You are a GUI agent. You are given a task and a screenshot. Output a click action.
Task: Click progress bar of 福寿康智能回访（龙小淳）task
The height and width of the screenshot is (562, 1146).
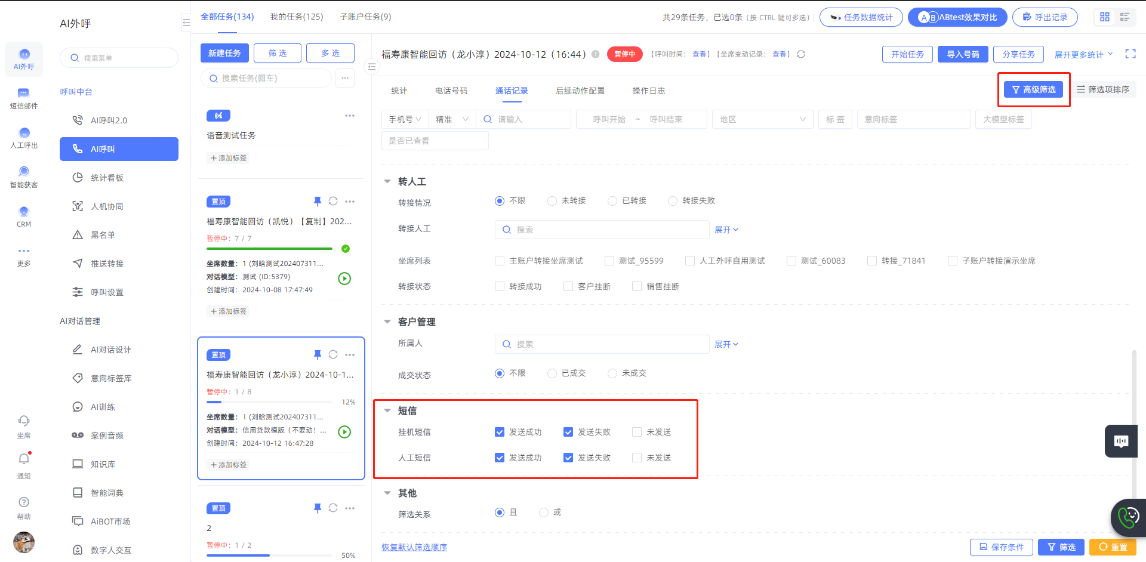pos(270,402)
